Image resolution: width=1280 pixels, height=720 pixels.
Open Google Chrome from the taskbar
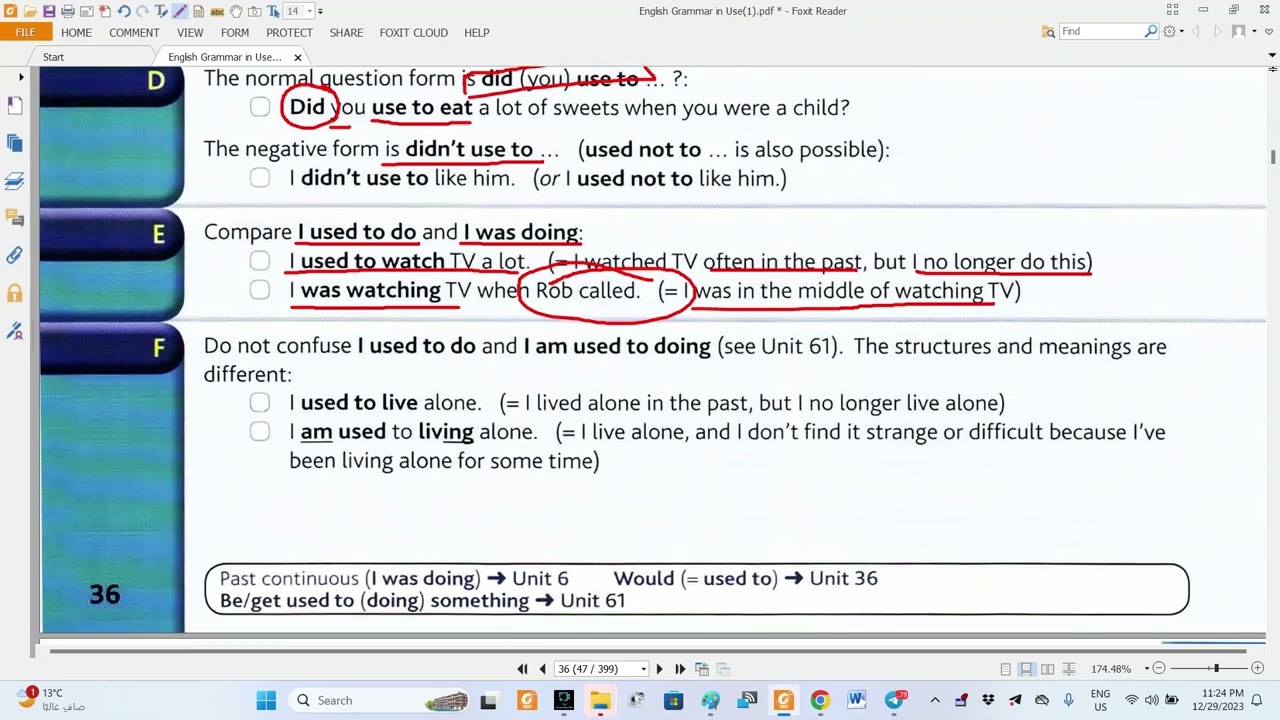820,700
